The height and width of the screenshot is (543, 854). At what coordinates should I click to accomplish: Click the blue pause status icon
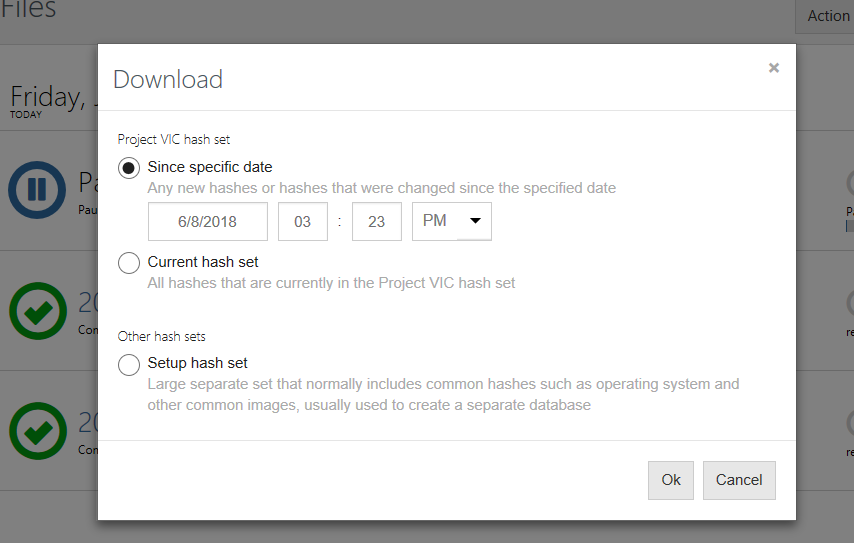click(37, 190)
